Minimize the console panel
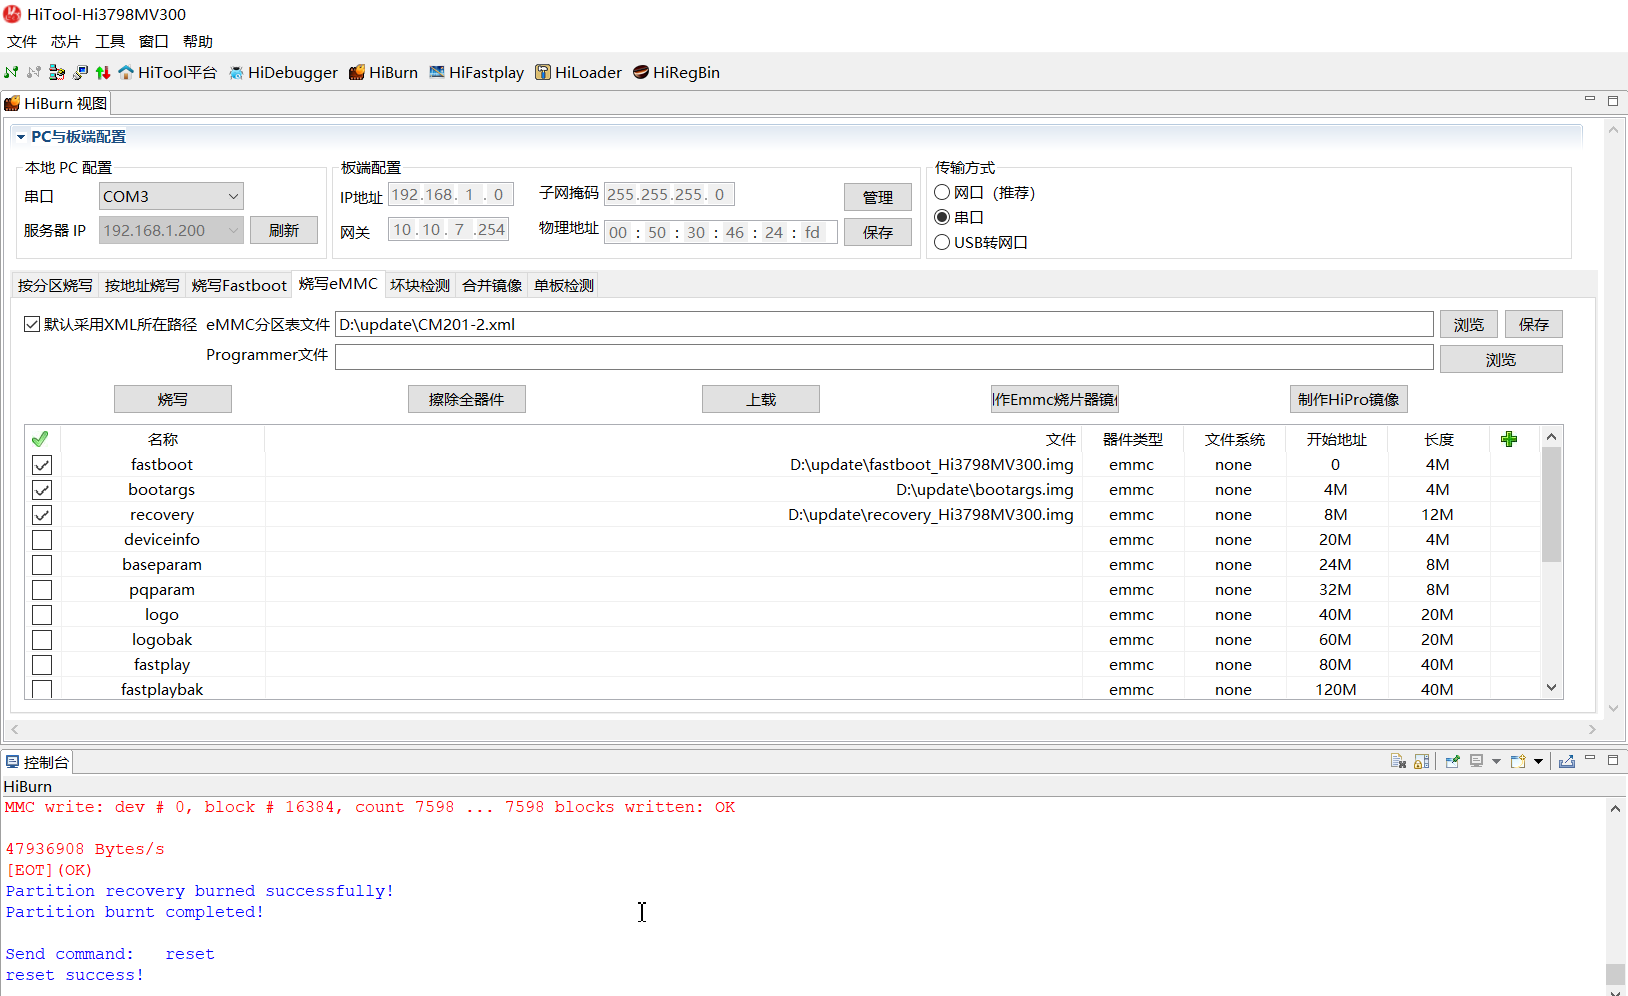The height and width of the screenshot is (996, 1628). coord(1590,759)
